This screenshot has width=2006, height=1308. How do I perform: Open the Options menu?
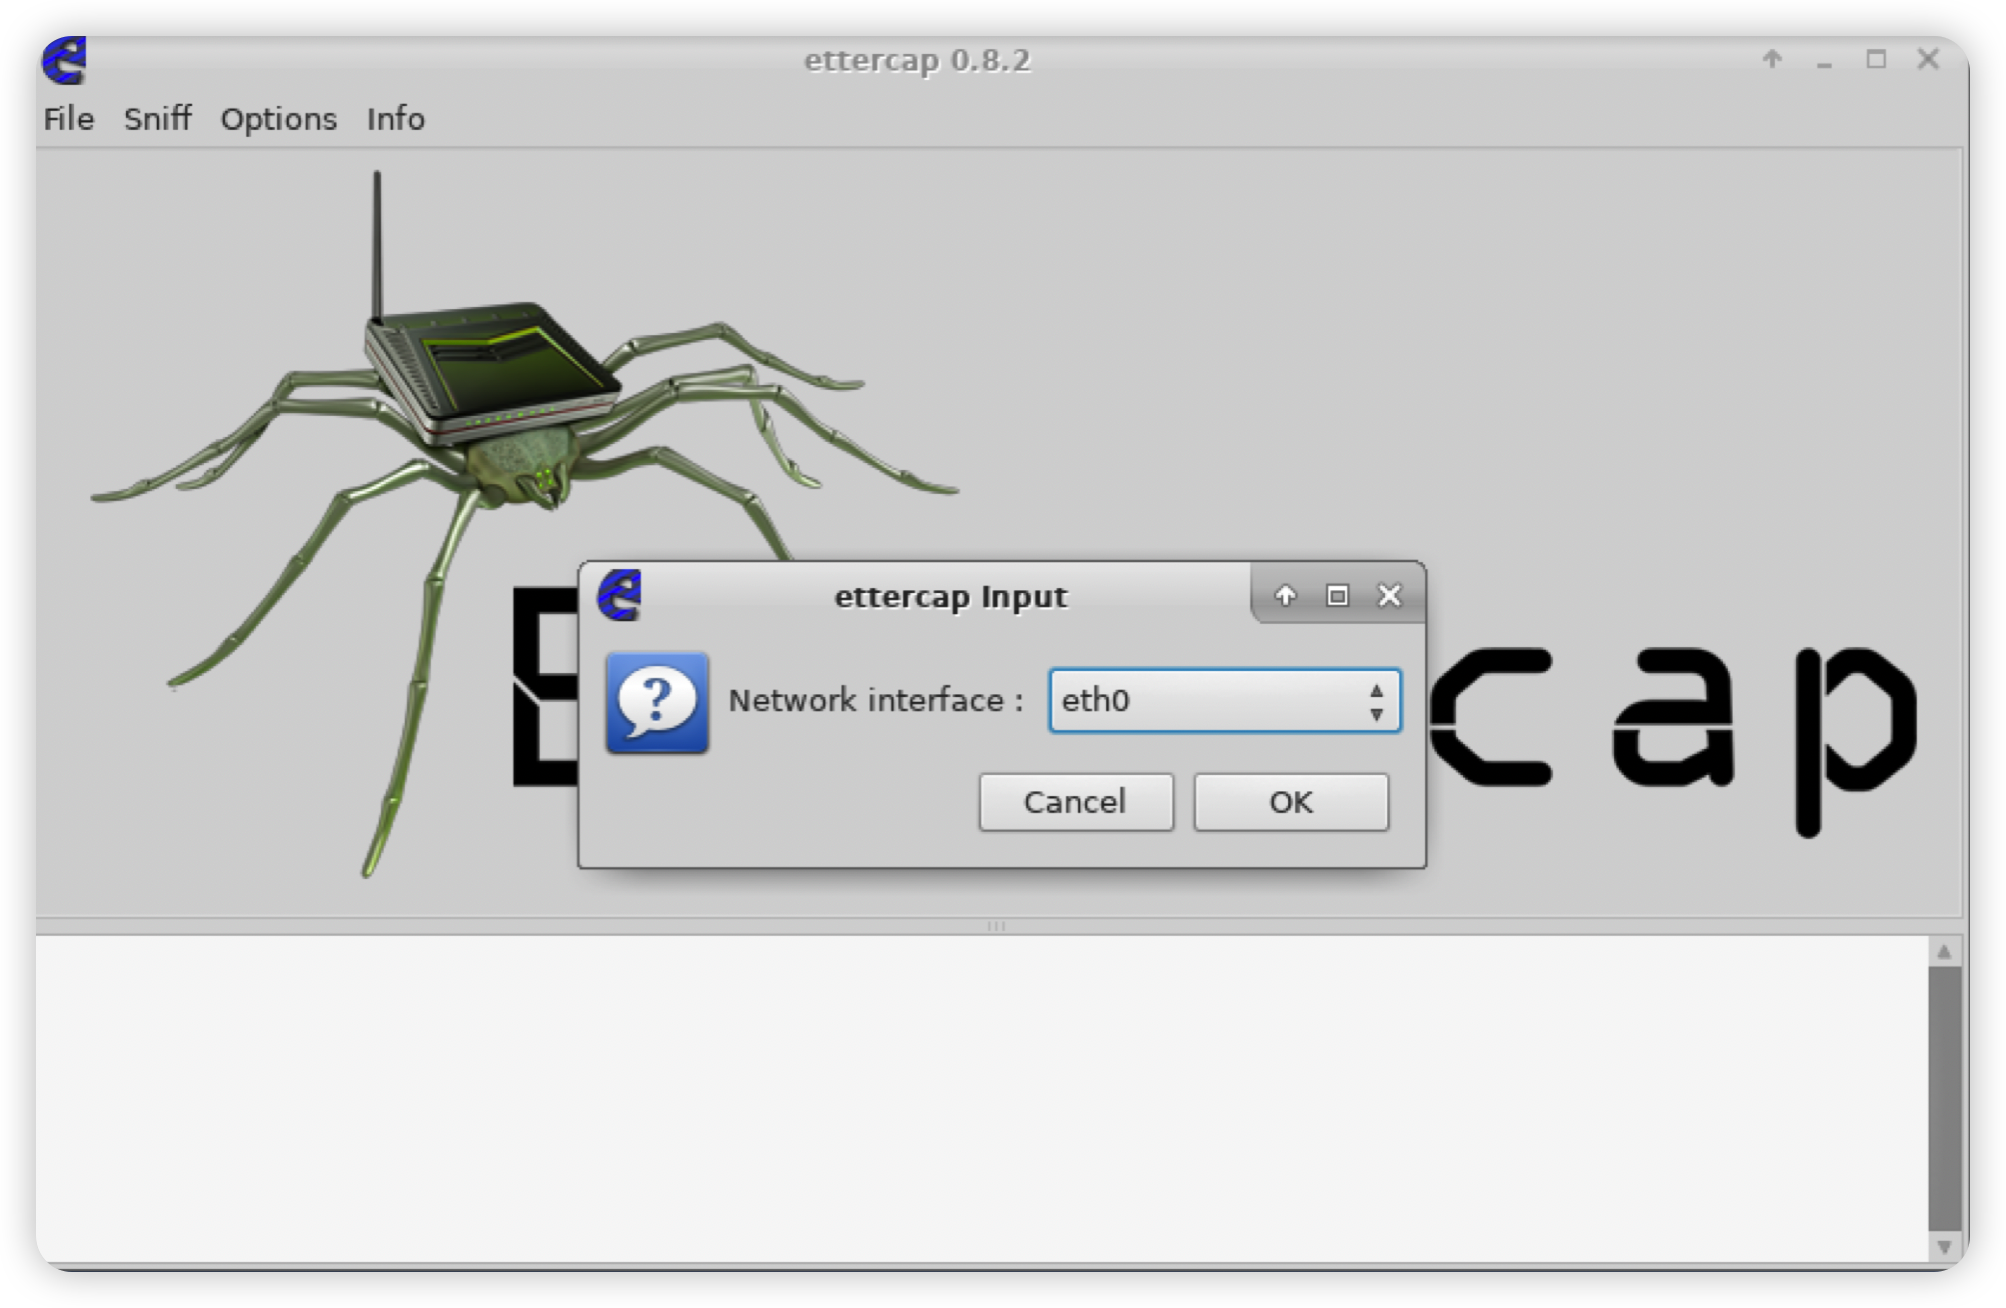[x=278, y=119]
